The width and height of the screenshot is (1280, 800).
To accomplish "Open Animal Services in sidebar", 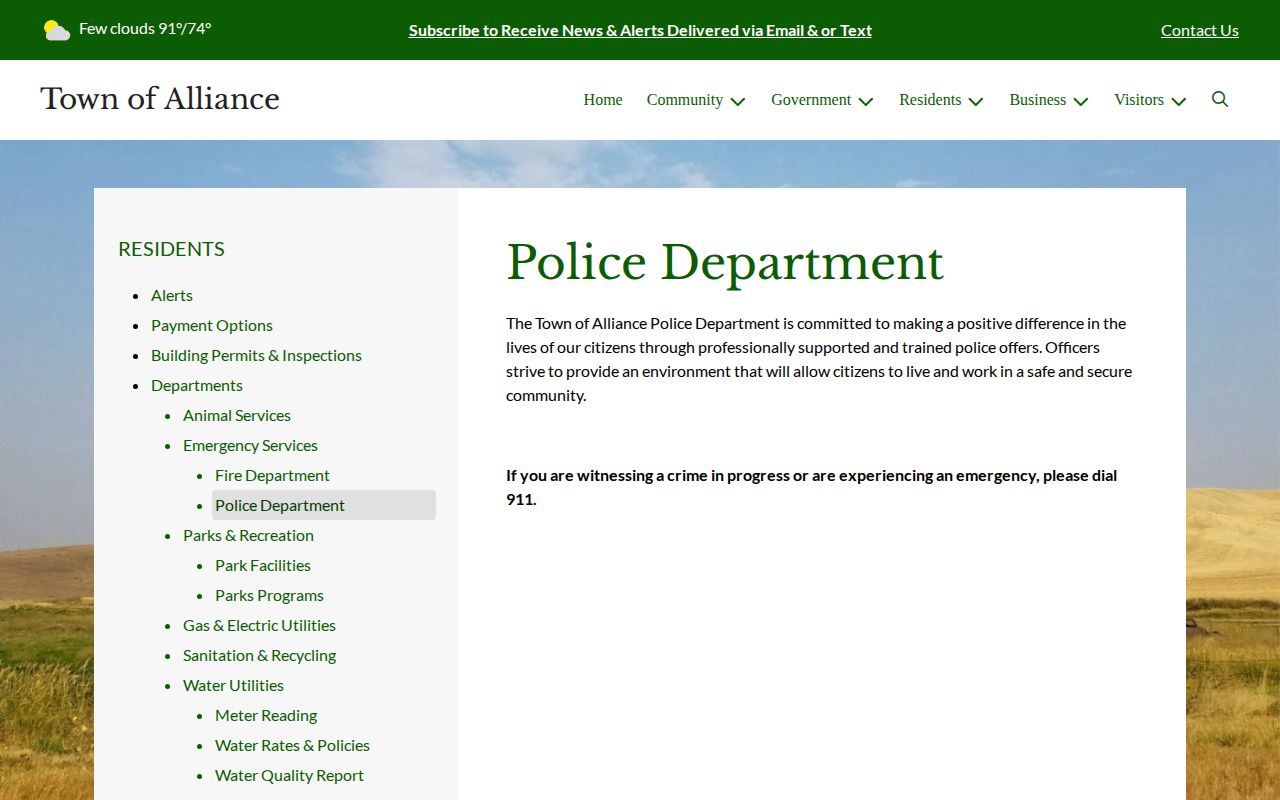I will tap(237, 415).
